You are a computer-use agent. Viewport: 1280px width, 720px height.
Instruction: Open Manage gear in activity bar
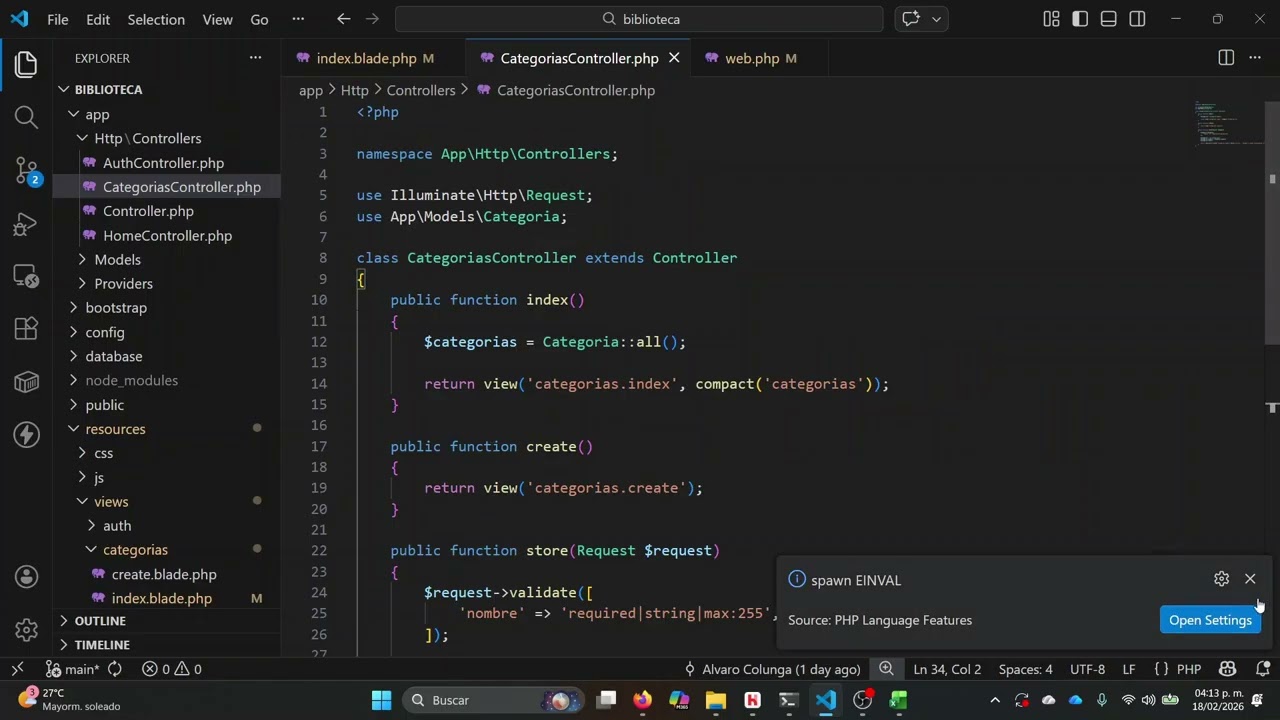coord(26,630)
